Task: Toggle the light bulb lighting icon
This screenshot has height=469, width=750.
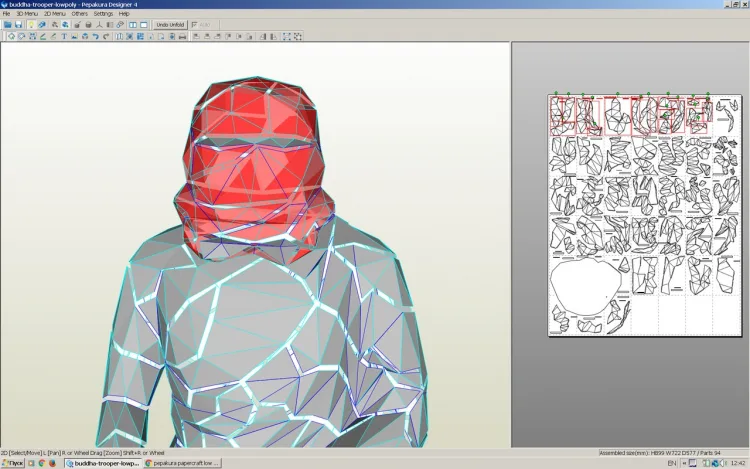Action: click(x=31, y=24)
